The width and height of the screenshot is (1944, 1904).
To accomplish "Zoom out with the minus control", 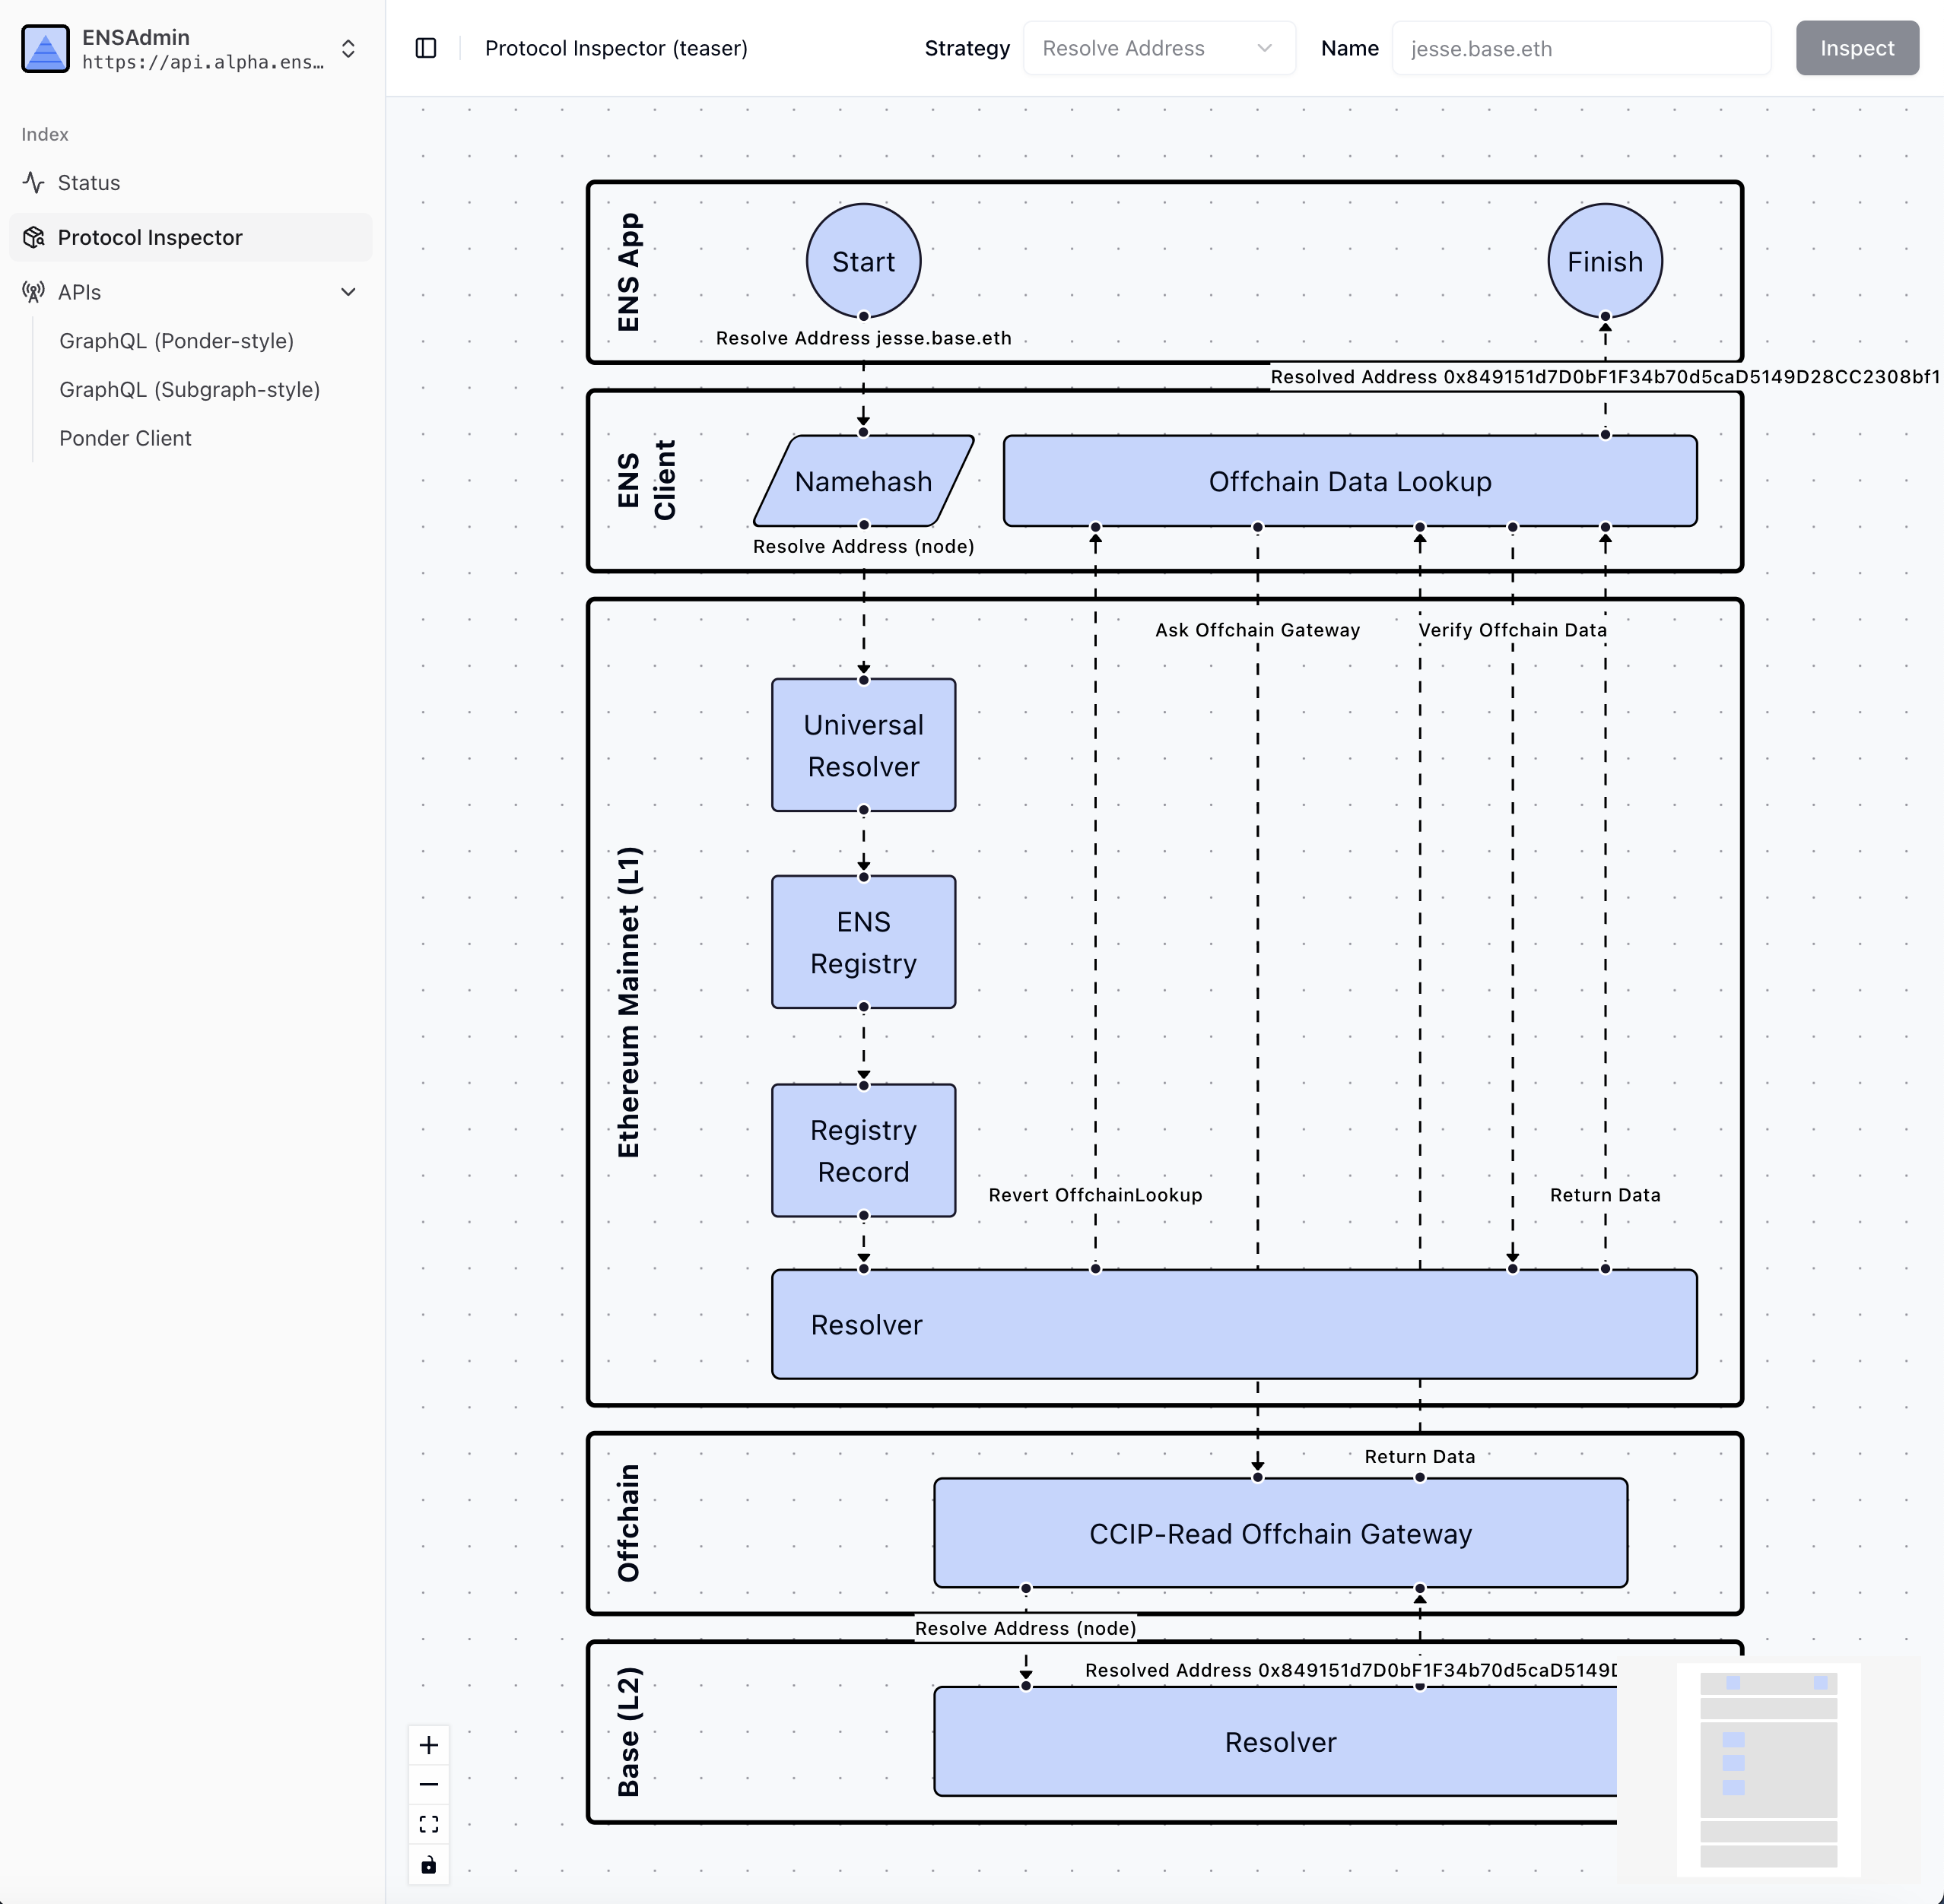I will click(x=429, y=1784).
